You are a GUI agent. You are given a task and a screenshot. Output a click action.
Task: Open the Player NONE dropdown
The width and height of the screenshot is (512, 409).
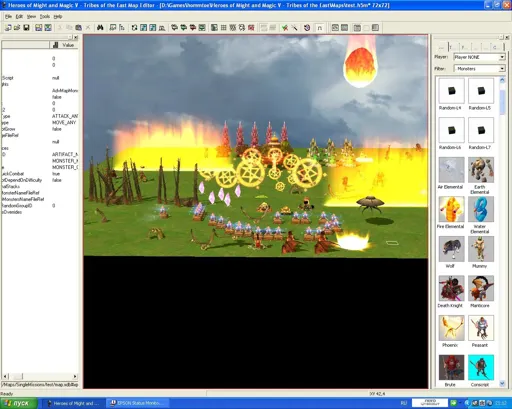click(x=479, y=57)
